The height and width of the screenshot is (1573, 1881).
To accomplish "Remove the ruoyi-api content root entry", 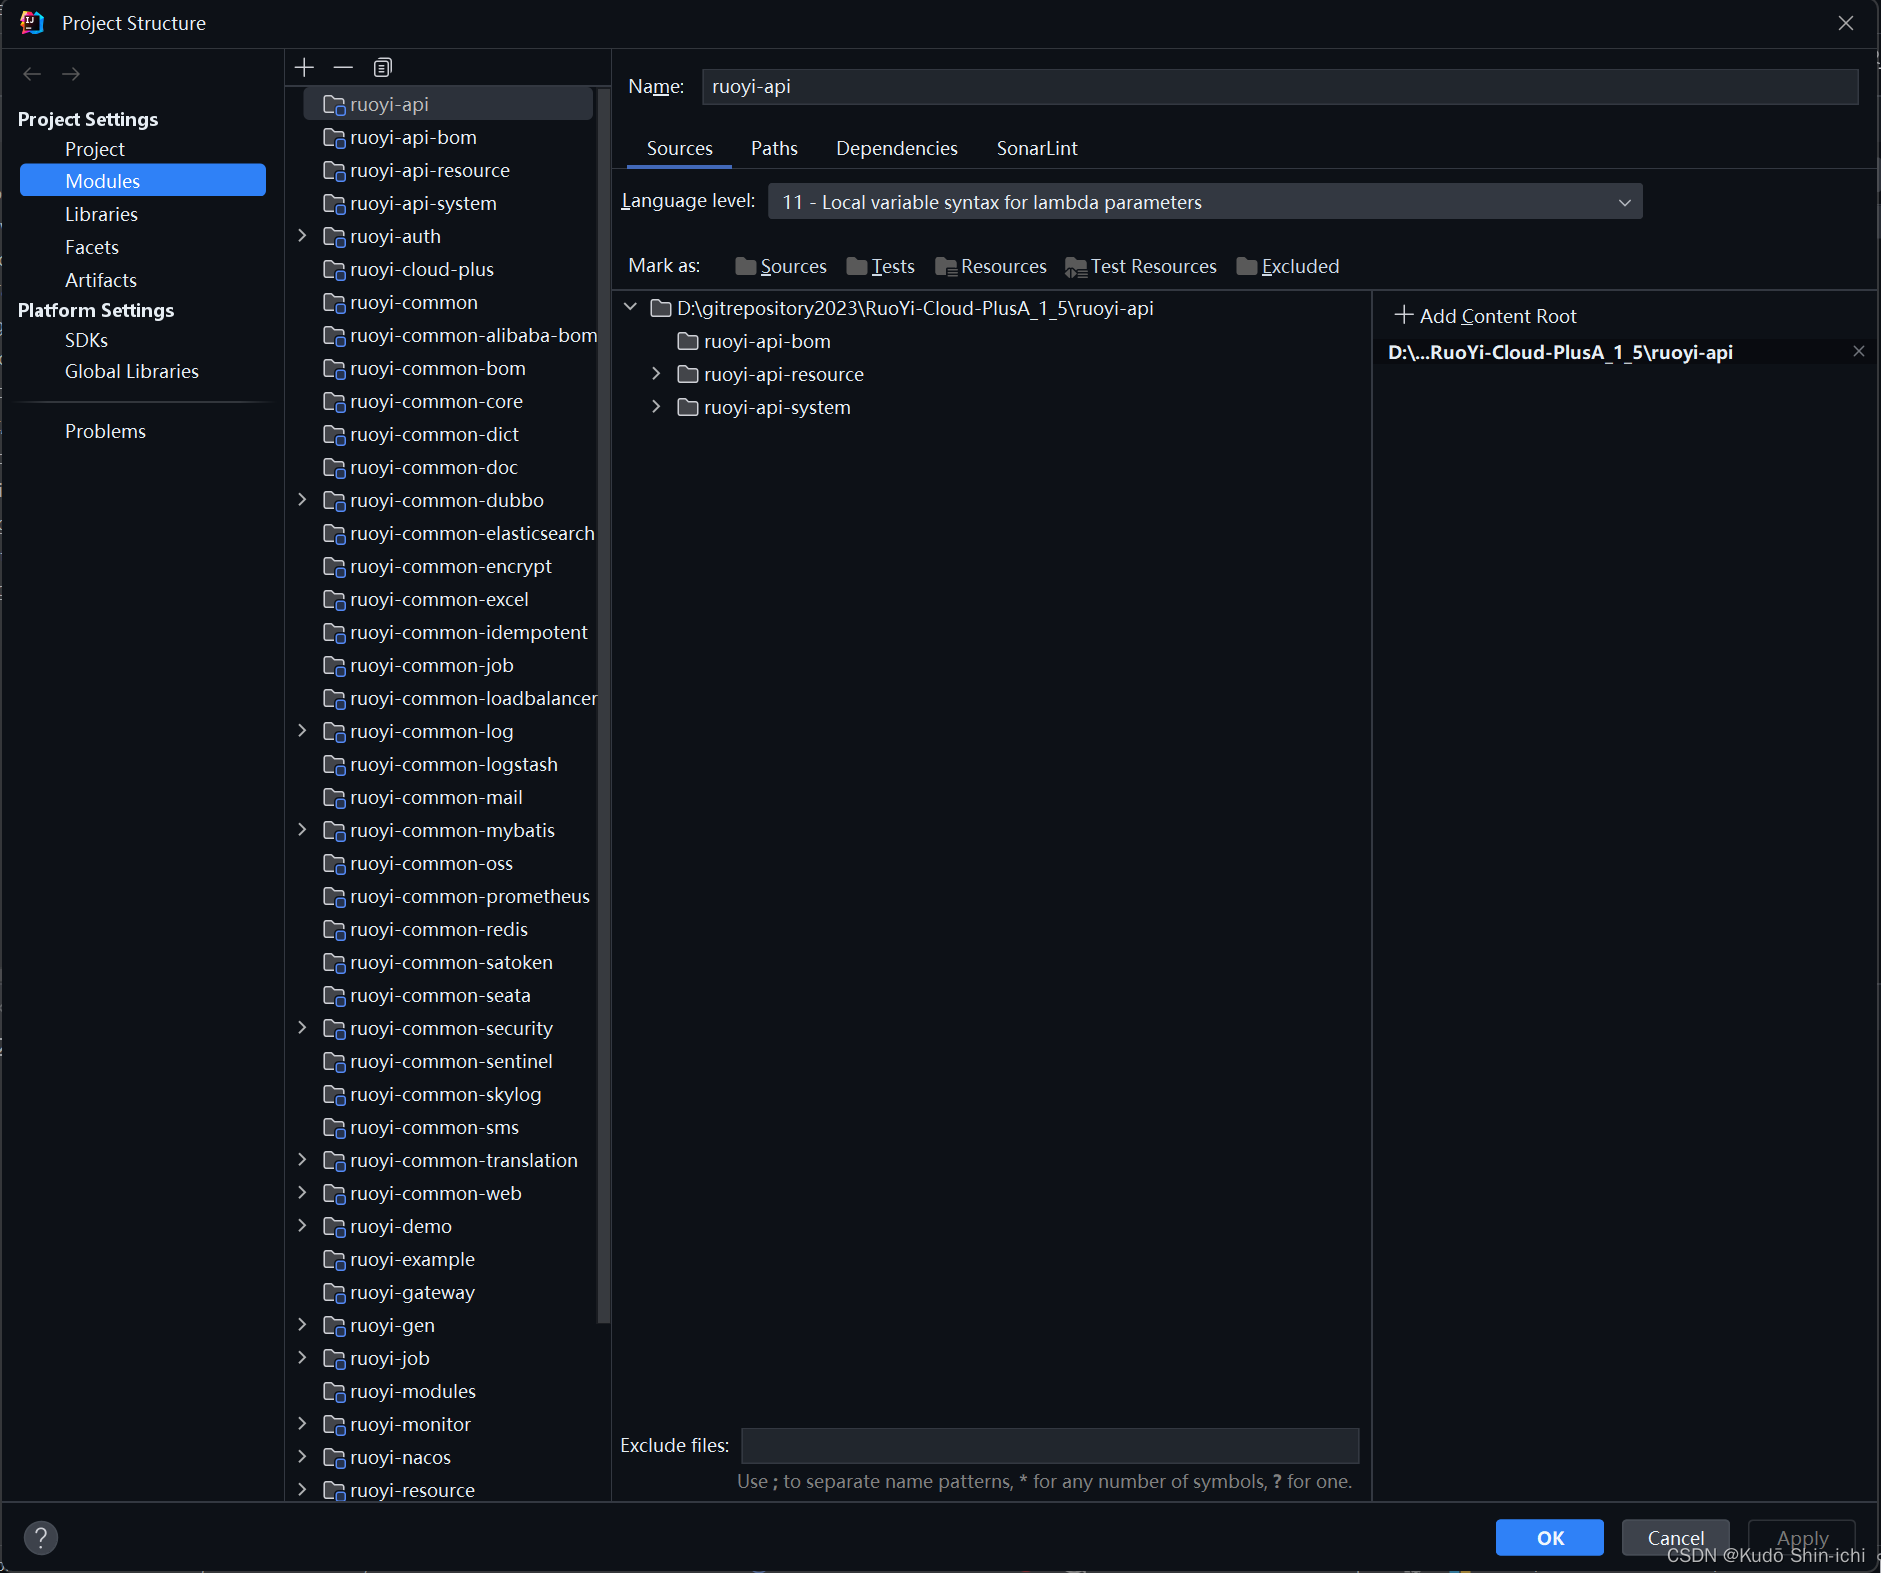I will point(1859,351).
